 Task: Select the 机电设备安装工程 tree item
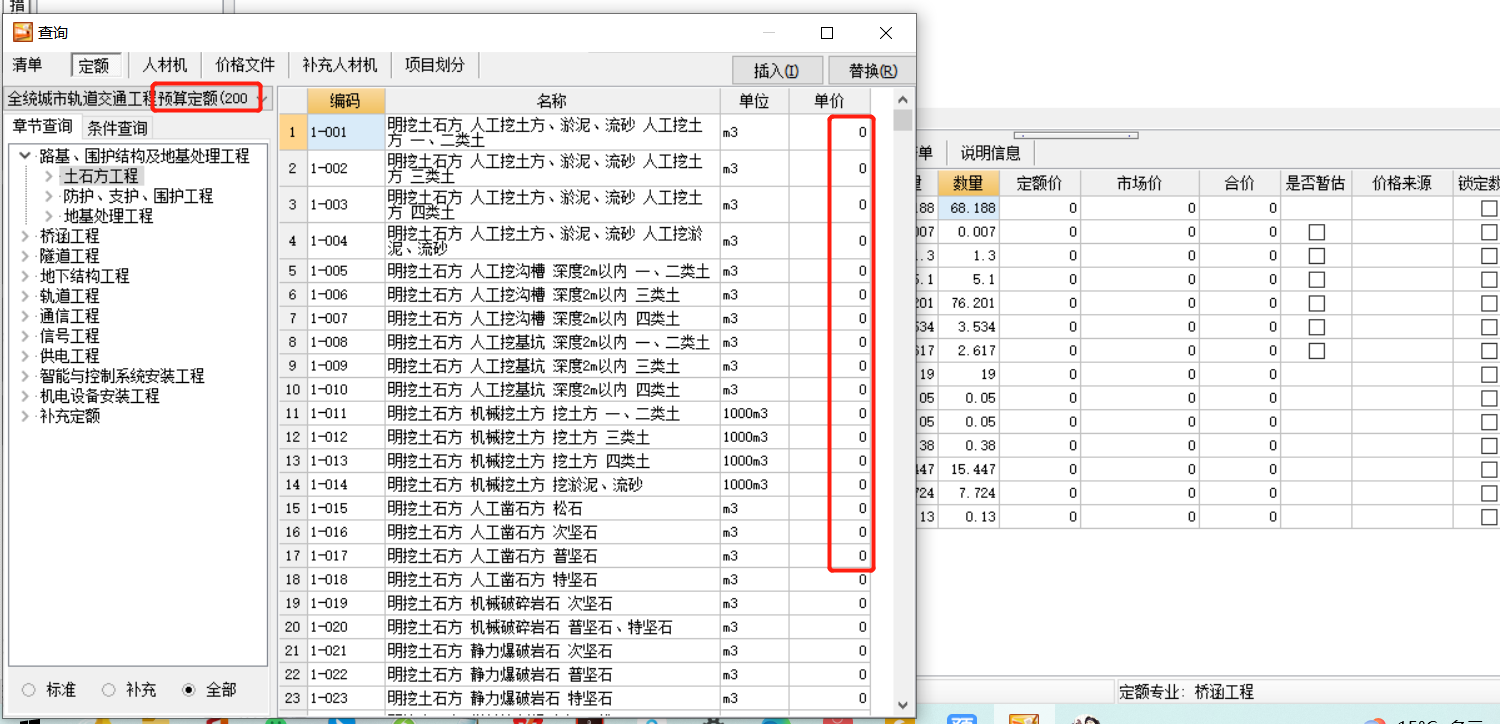99,396
